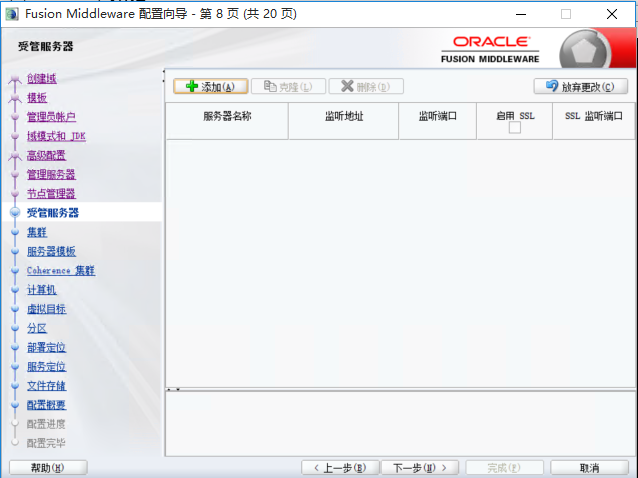Viewport: 638px width, 478px height.
Task: Jump to Coherence 集群 step
Action: [x=61, y=271]
